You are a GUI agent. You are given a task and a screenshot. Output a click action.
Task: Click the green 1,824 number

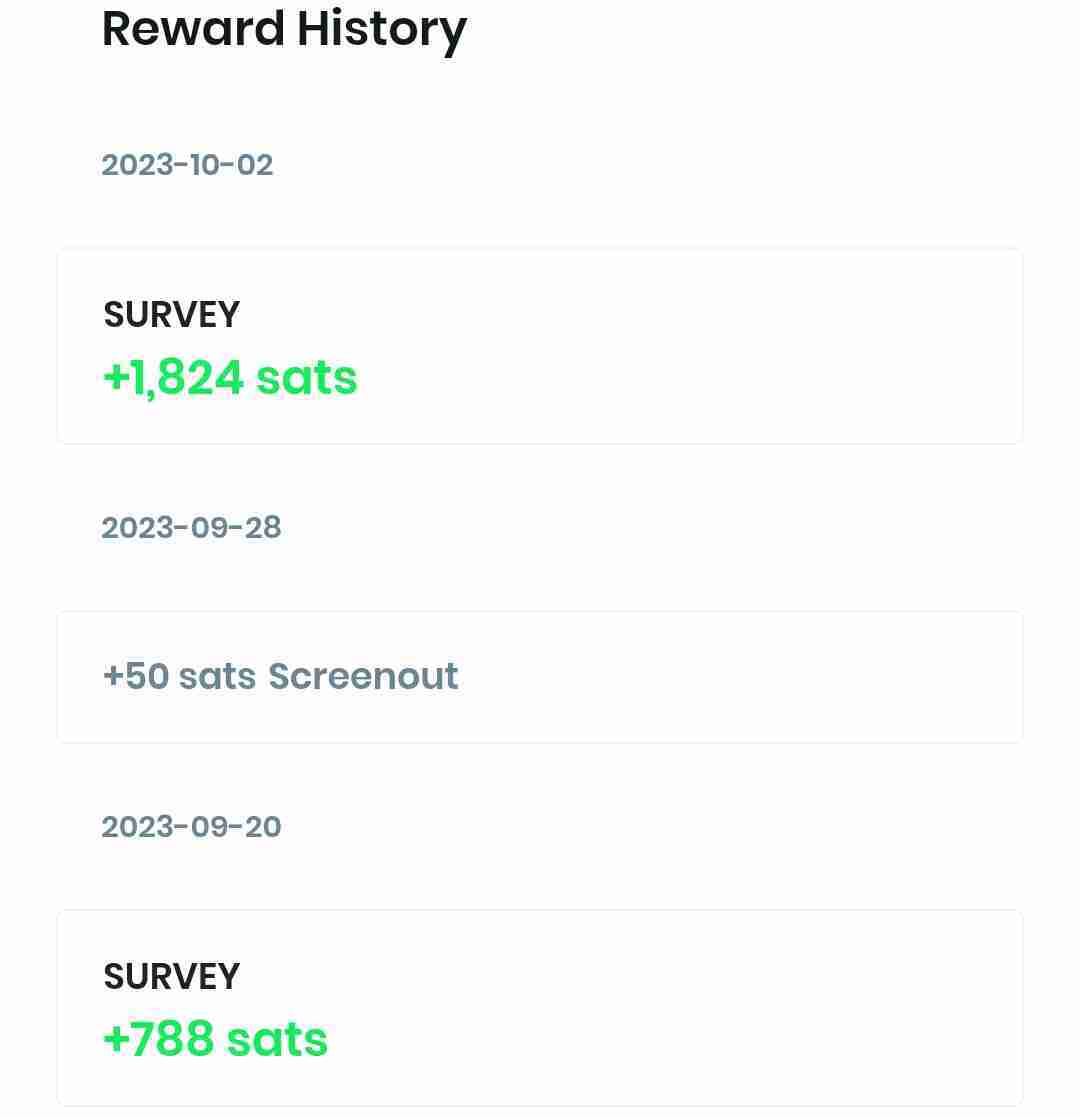(x=187, y=378)
